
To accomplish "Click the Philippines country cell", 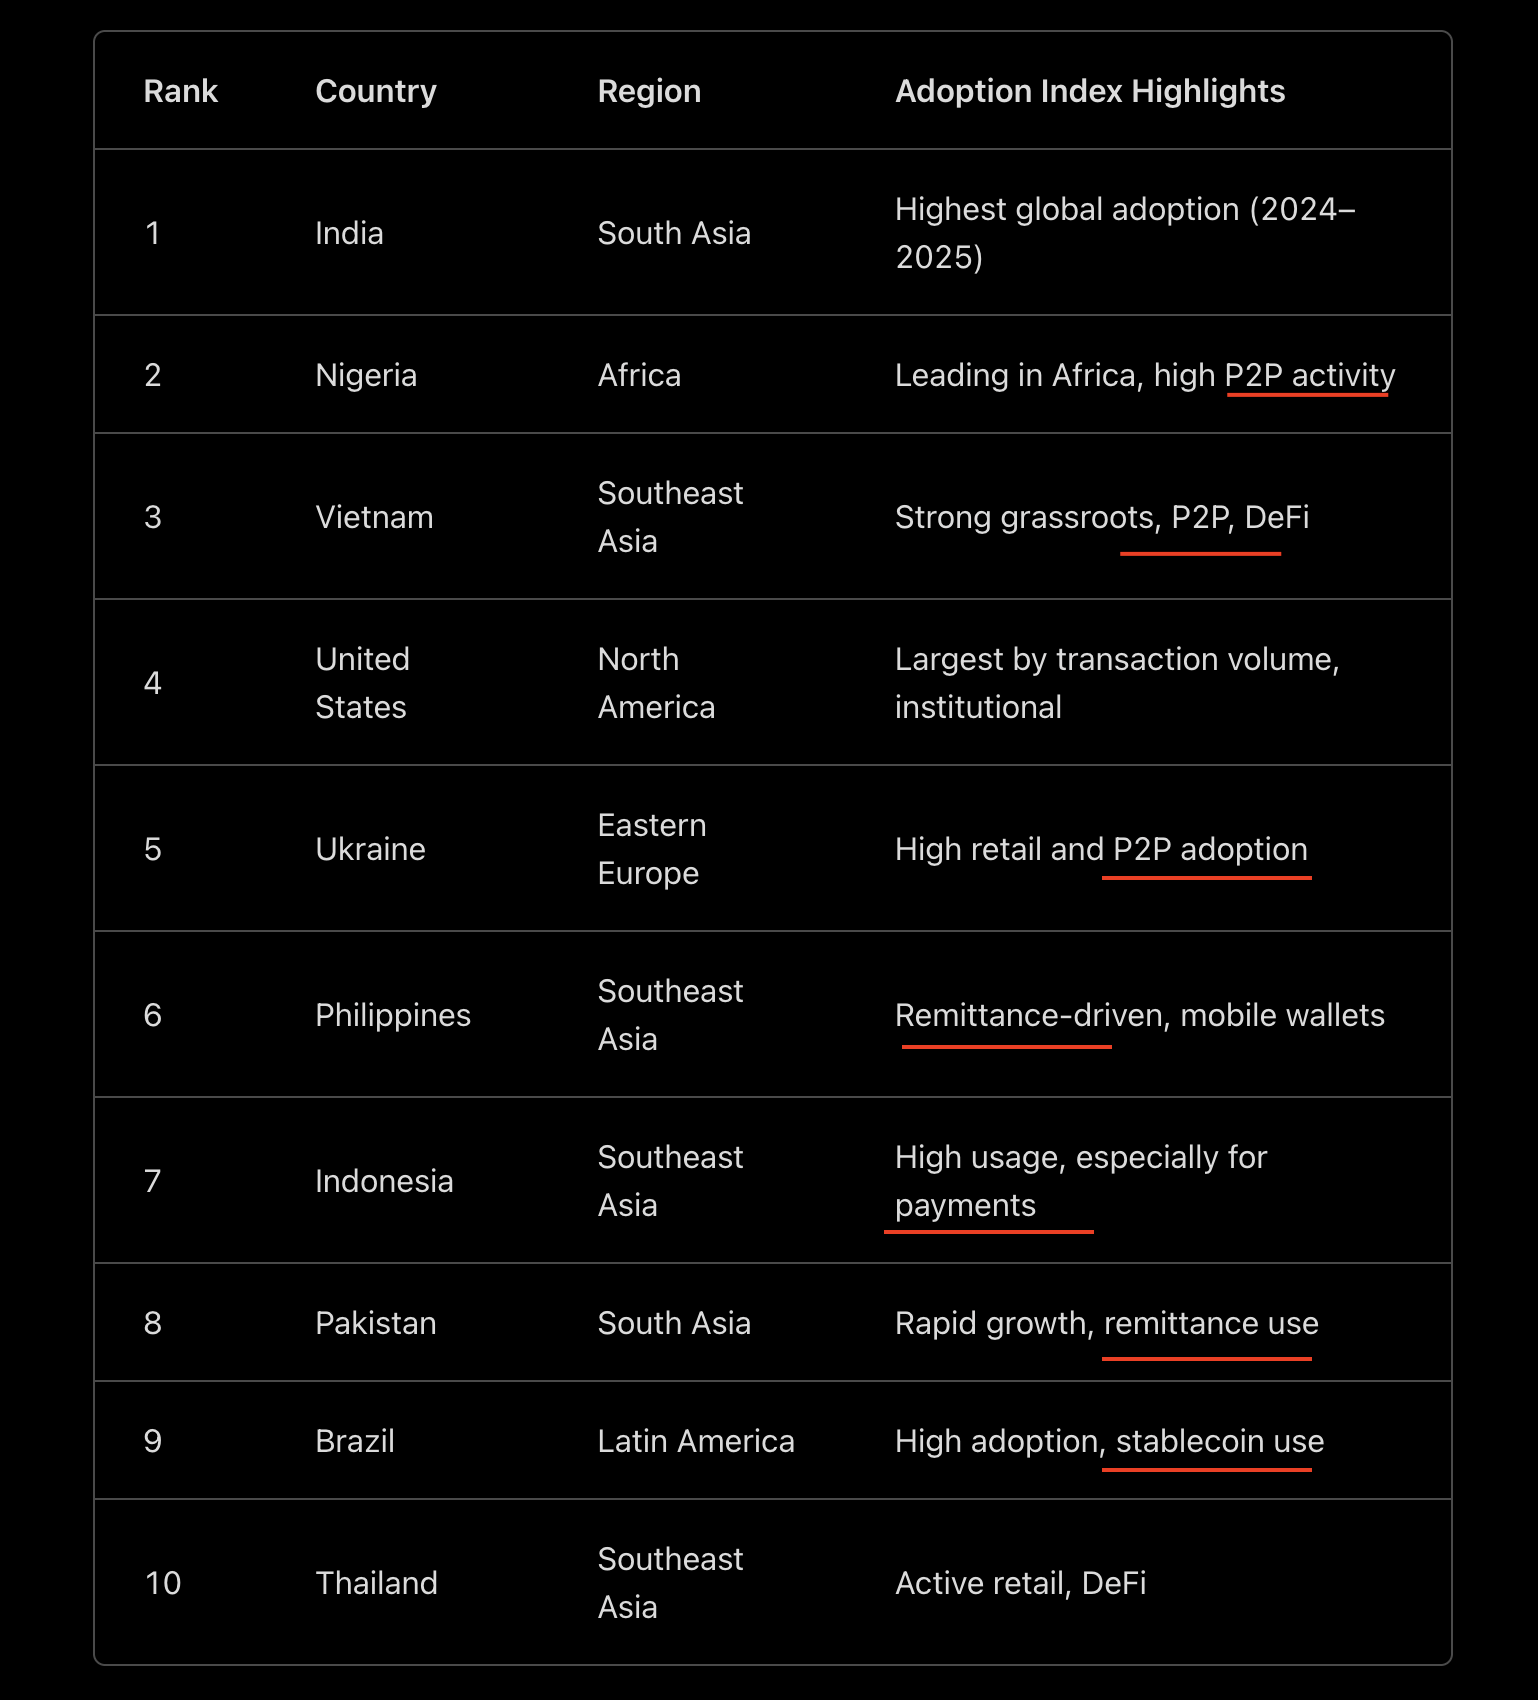I will click(392, 1015).
